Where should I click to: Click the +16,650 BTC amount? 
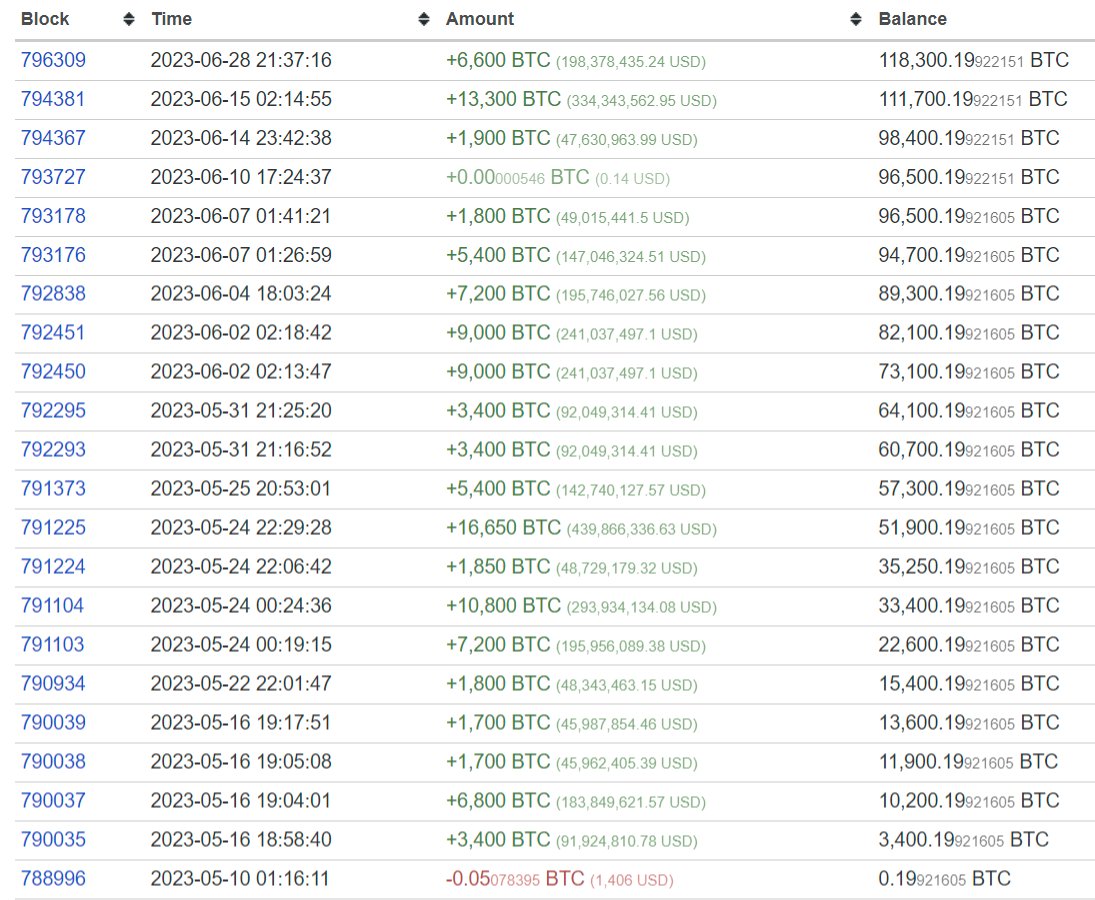pyautogui.click(x=504, y=528)
